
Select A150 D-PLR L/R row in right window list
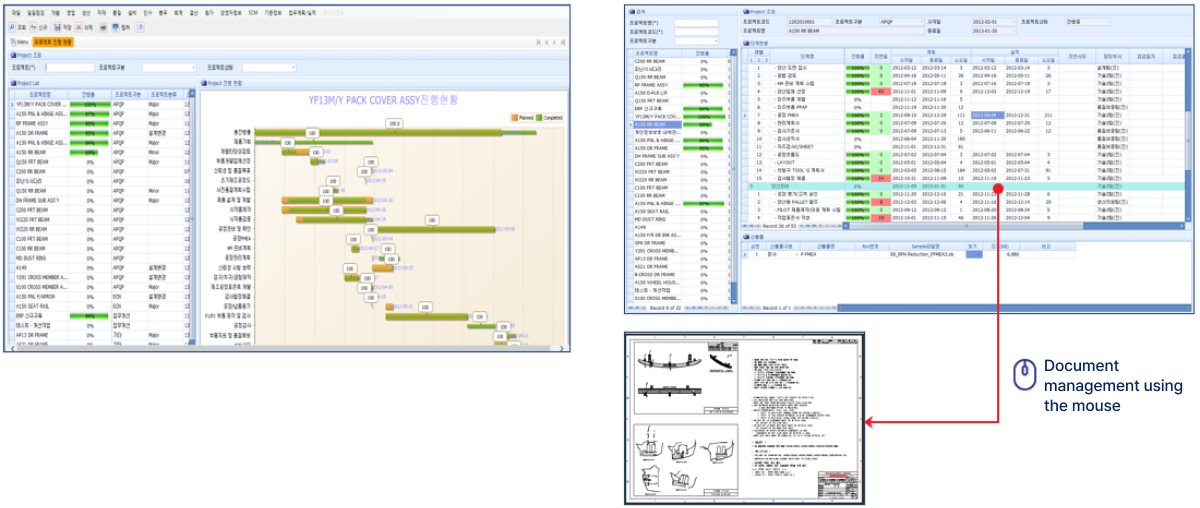click(x=680, y=91)
